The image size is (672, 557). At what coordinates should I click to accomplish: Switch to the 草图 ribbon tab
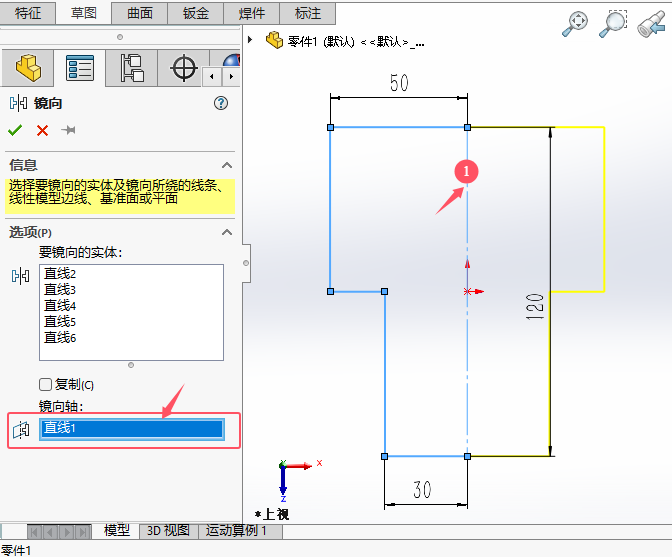pyautogui.click(x=84, y=13)
